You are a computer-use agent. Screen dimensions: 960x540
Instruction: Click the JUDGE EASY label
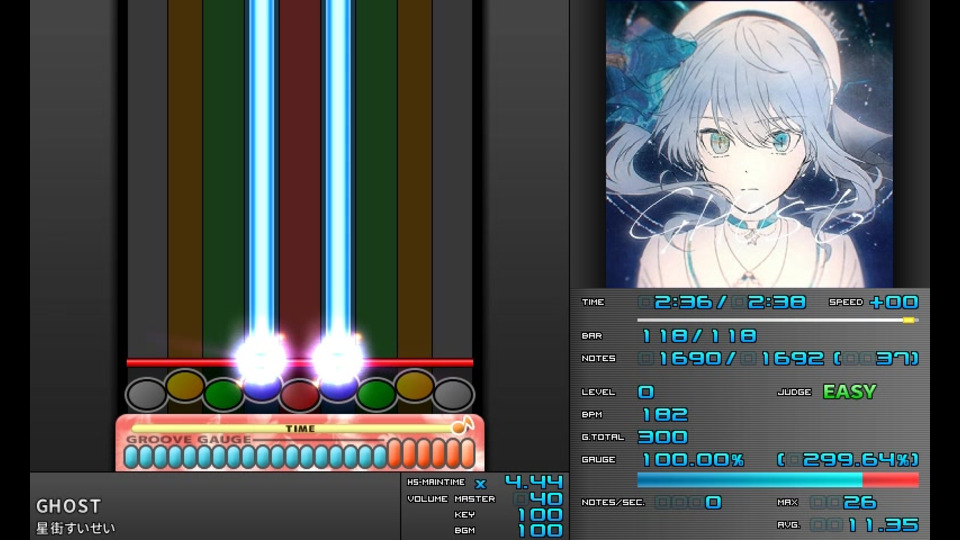click(849, 392)
